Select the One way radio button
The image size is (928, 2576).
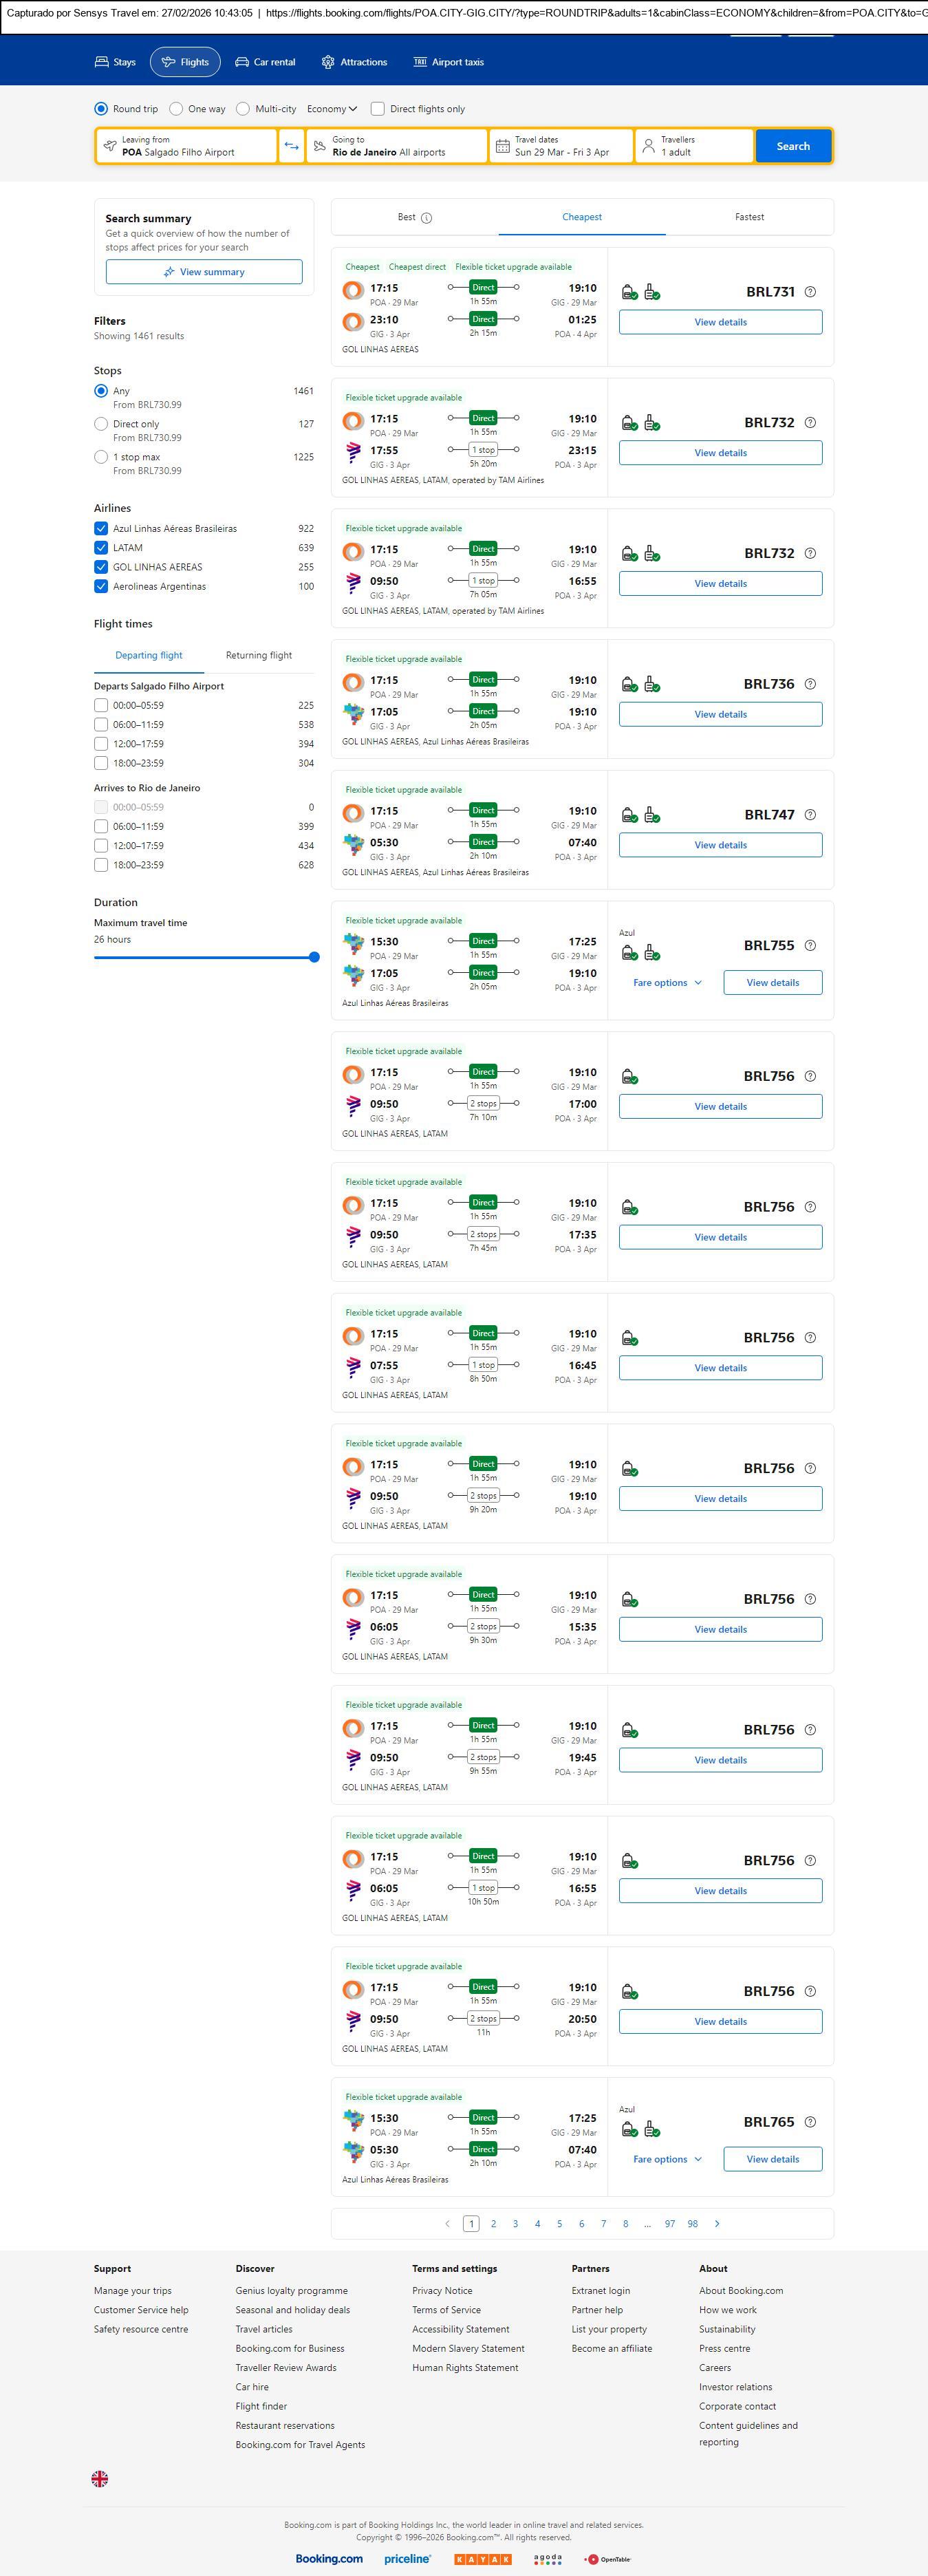pyautogui.click(x=177, y=109)
